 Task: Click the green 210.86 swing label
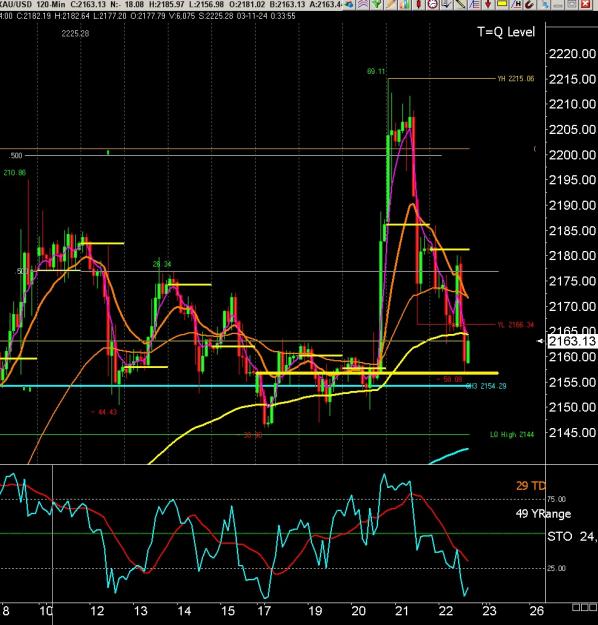[15, 173]
